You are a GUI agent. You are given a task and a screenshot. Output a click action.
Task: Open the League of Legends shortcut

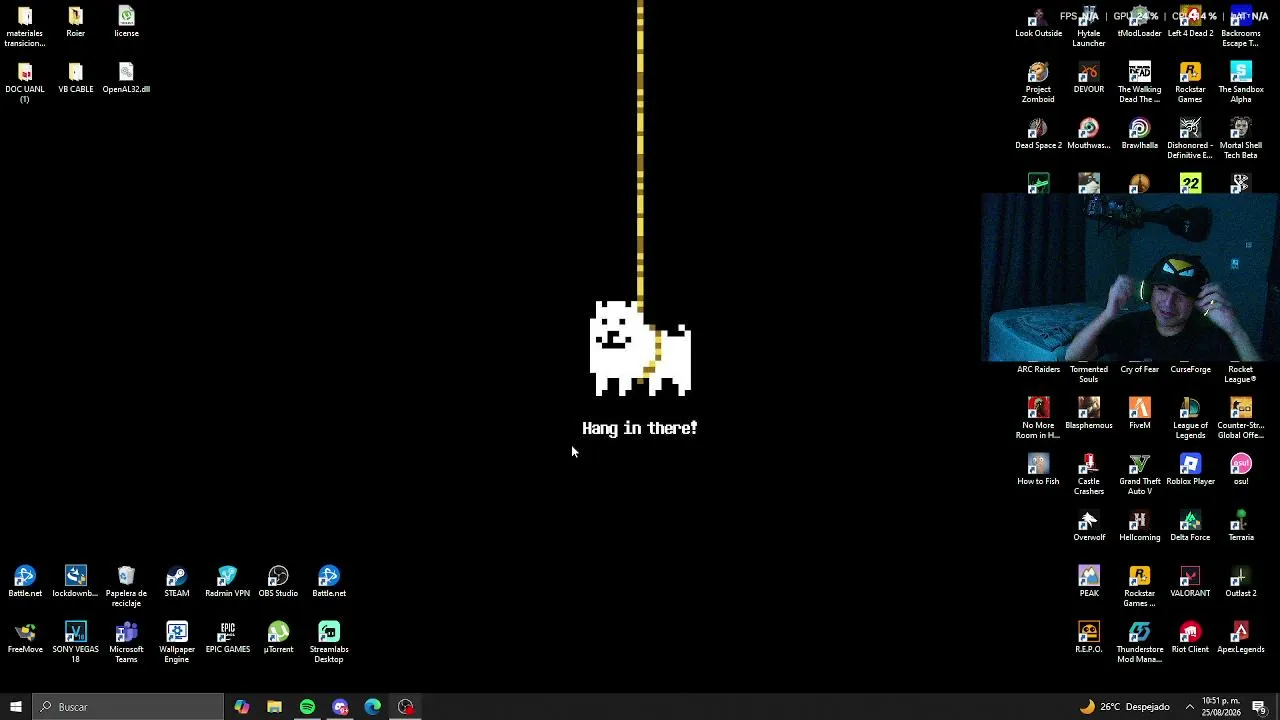[1190, 418]
